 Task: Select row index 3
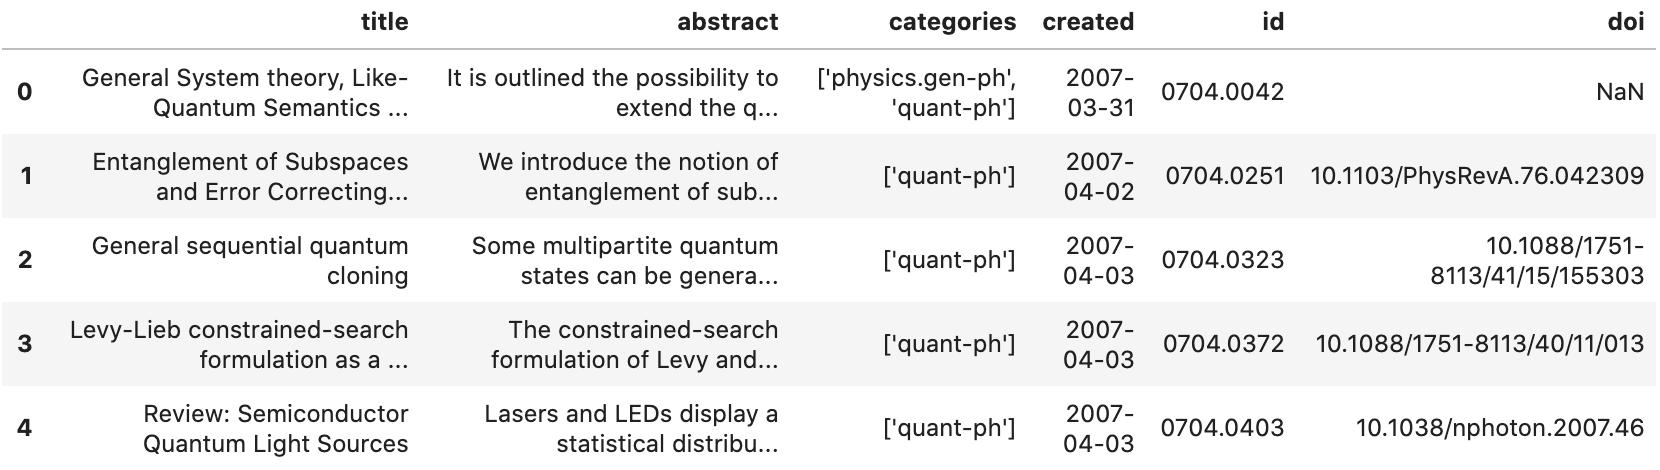pos(25,344)
